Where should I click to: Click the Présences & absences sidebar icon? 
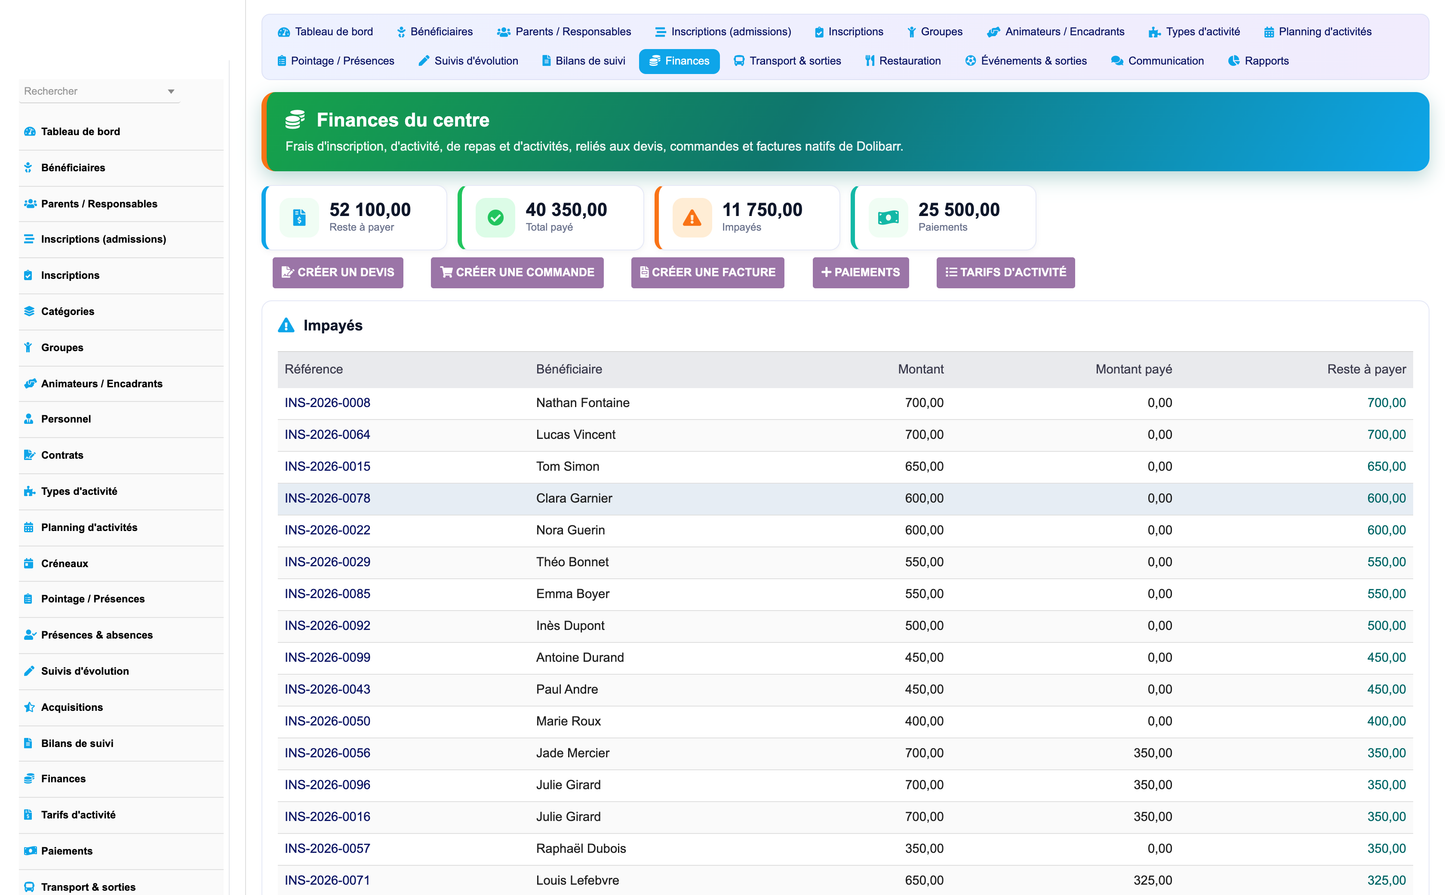(29, 635)
